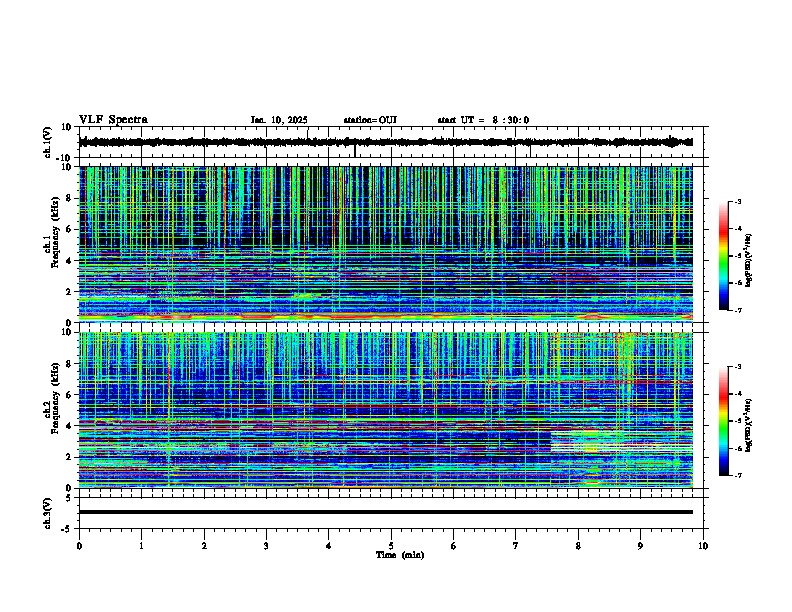Click time axis tick label "3"
This screenshot has width=792, height=612.
click(x=266, y=546)
